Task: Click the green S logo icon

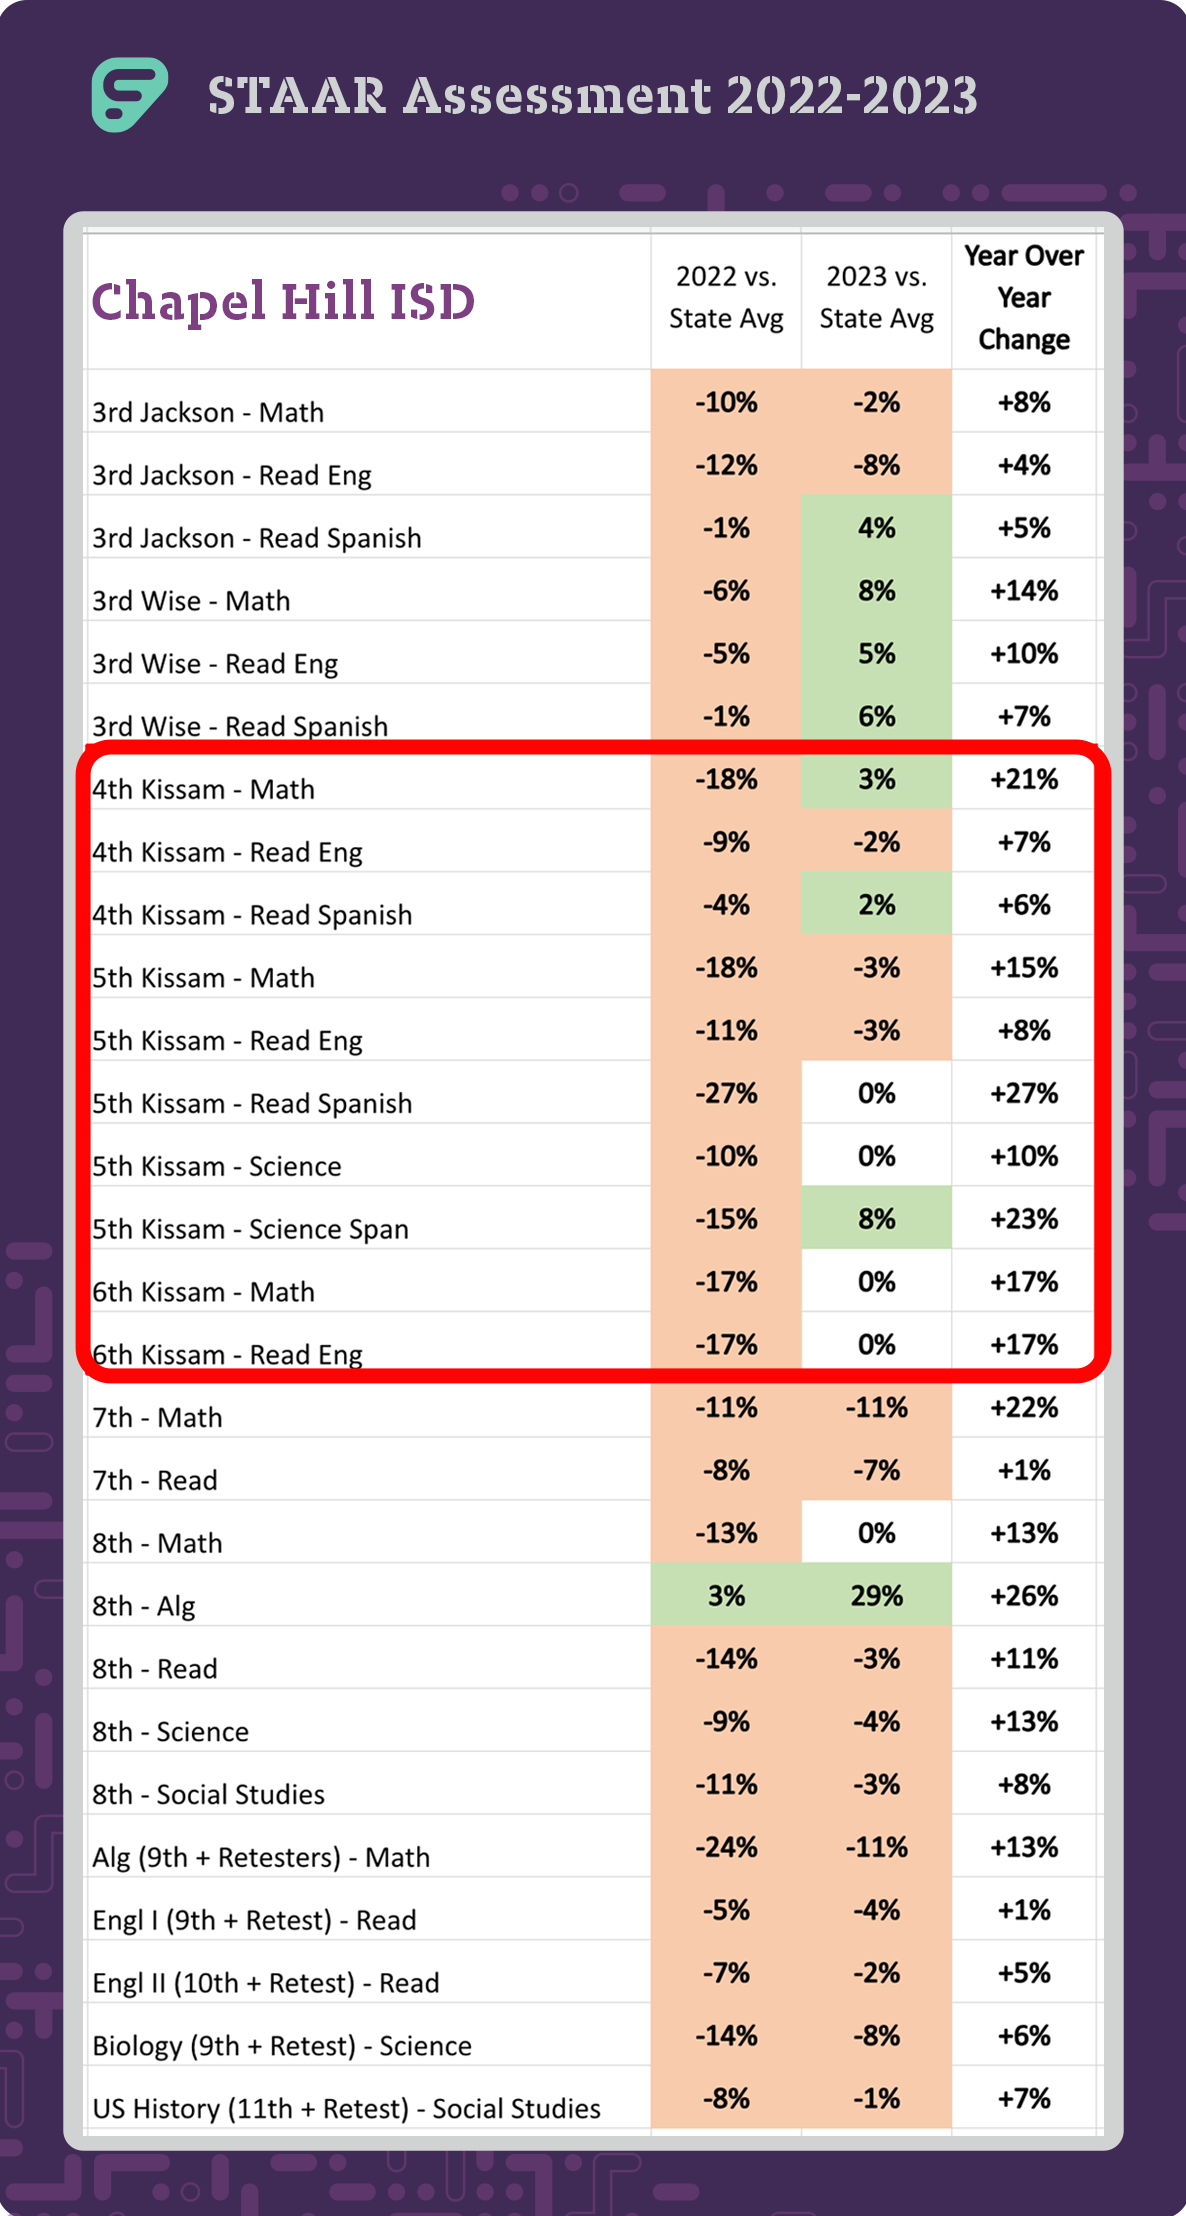Action: 130,95
